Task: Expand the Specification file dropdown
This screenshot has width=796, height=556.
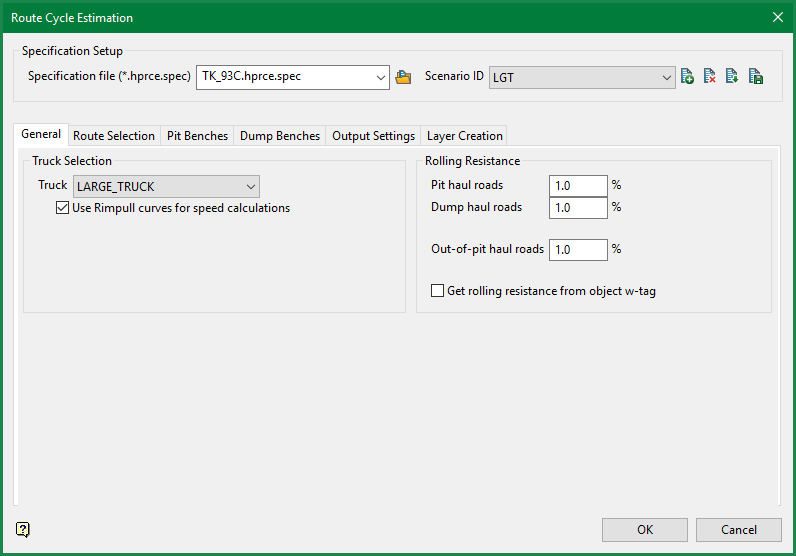Action: [380, 77]
